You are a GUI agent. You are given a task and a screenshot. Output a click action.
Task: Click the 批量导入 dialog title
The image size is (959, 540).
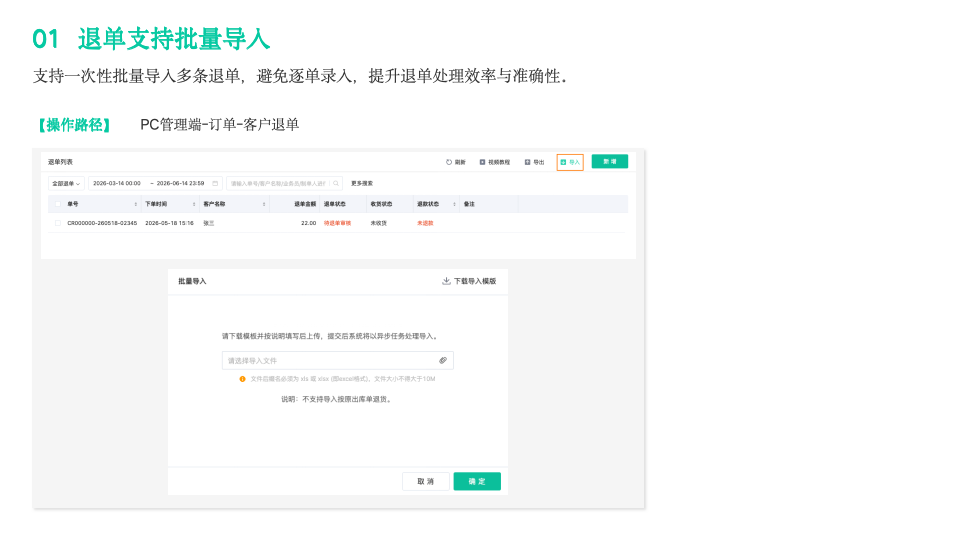(192, 281)
